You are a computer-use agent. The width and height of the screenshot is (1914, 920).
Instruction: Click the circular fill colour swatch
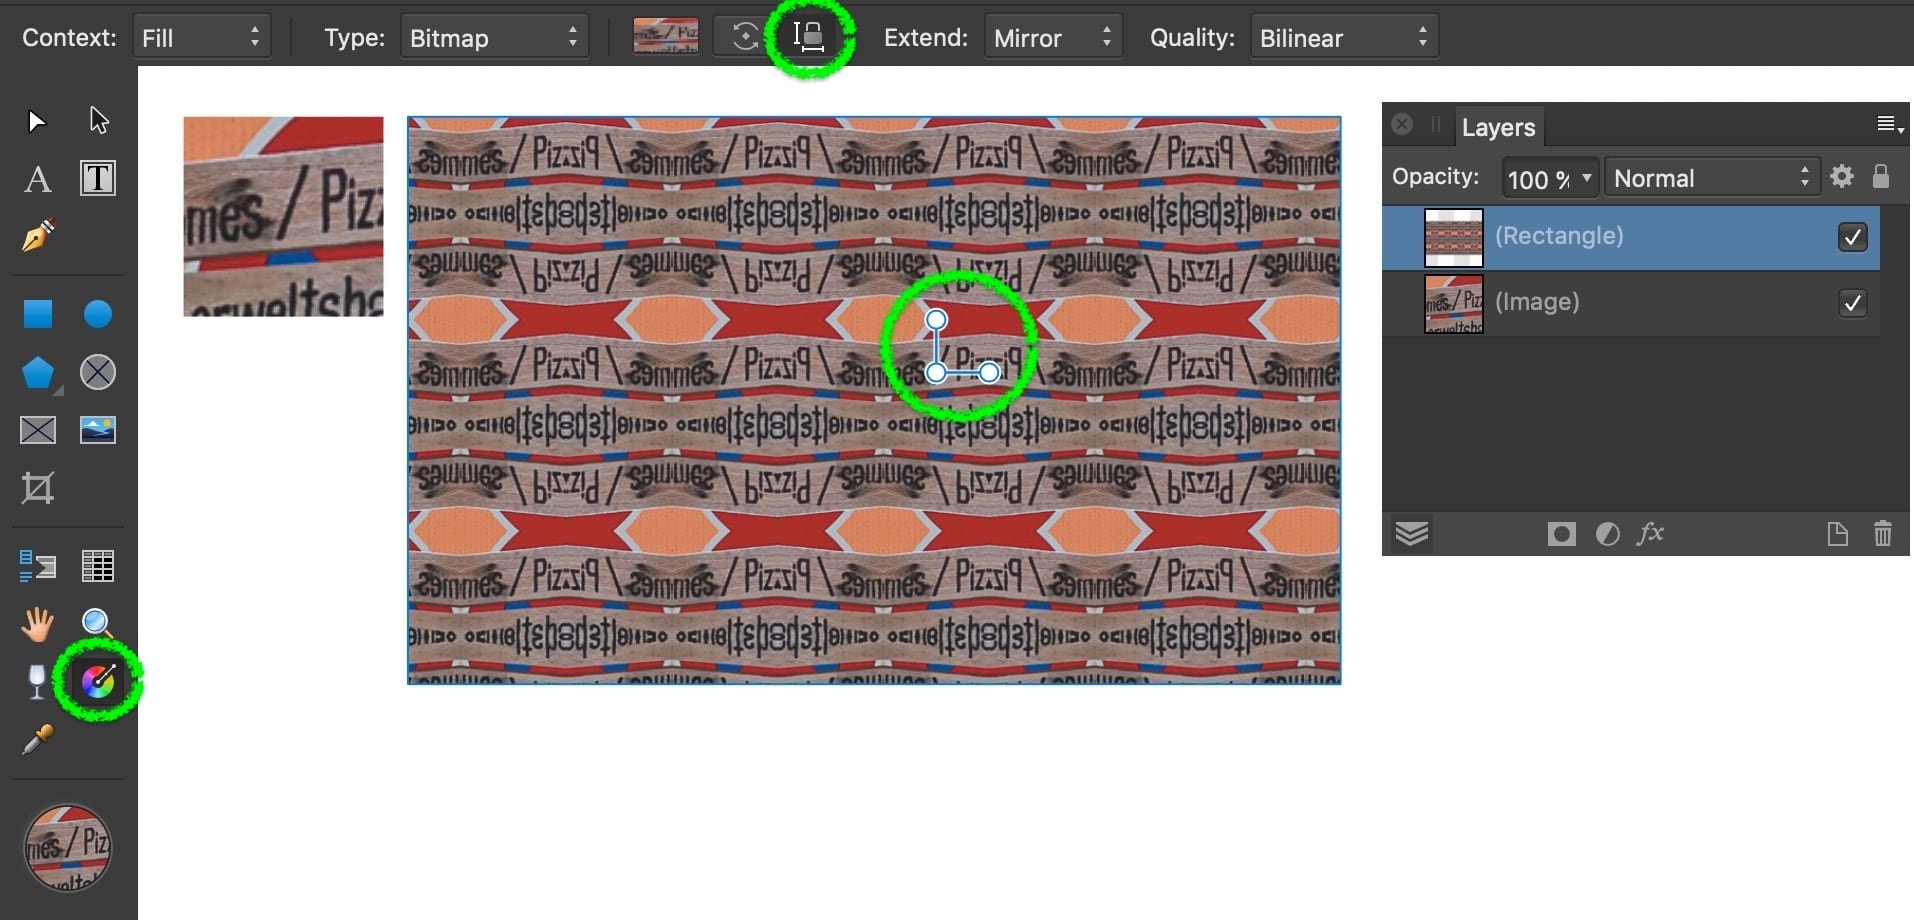[x=68, y=848]
